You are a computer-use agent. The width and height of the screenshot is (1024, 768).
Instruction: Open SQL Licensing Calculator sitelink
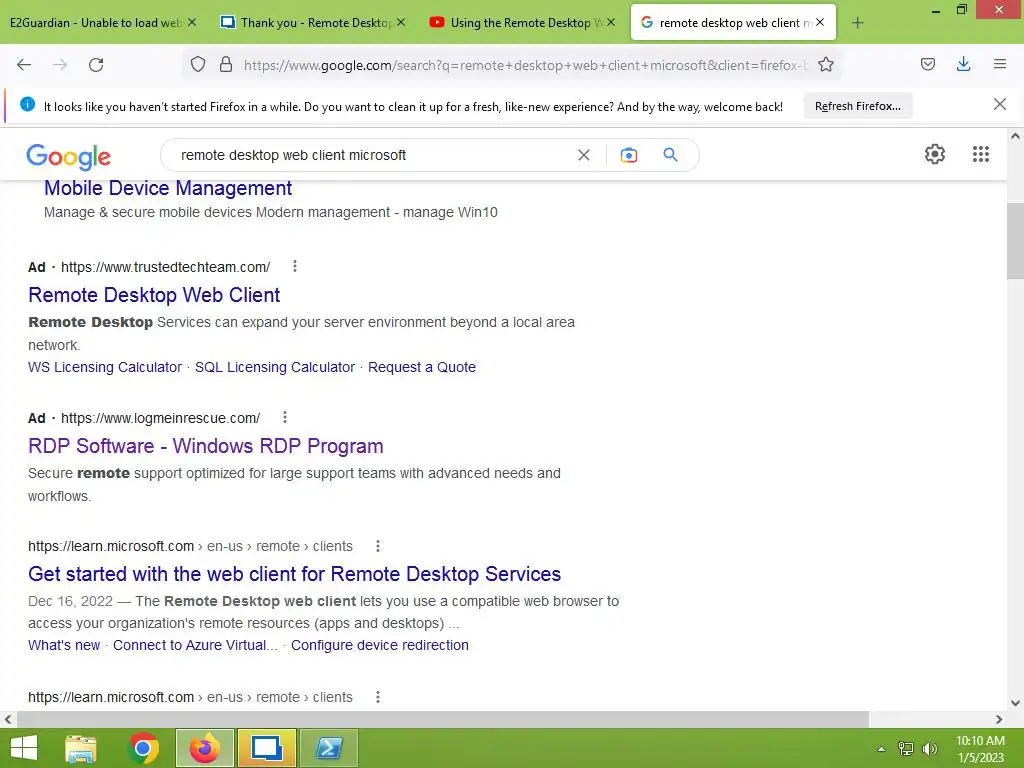[275, 367]
